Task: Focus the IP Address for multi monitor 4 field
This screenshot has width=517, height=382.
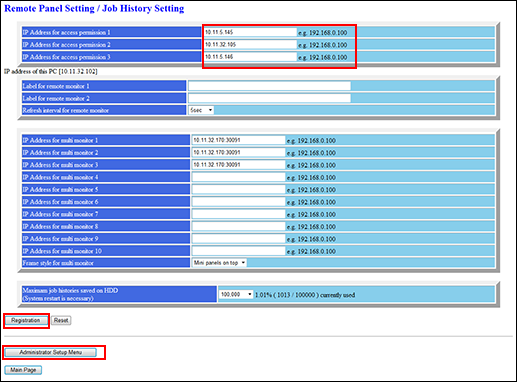Action: click(239, 177)
